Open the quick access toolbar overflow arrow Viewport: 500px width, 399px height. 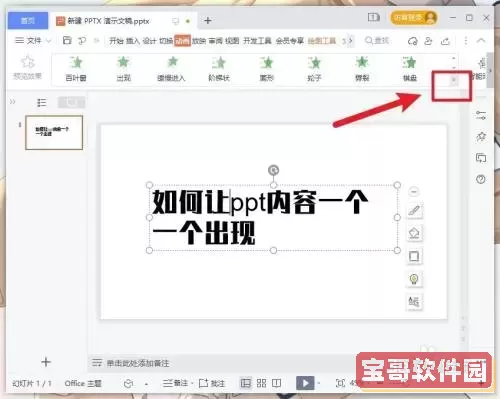97,41
